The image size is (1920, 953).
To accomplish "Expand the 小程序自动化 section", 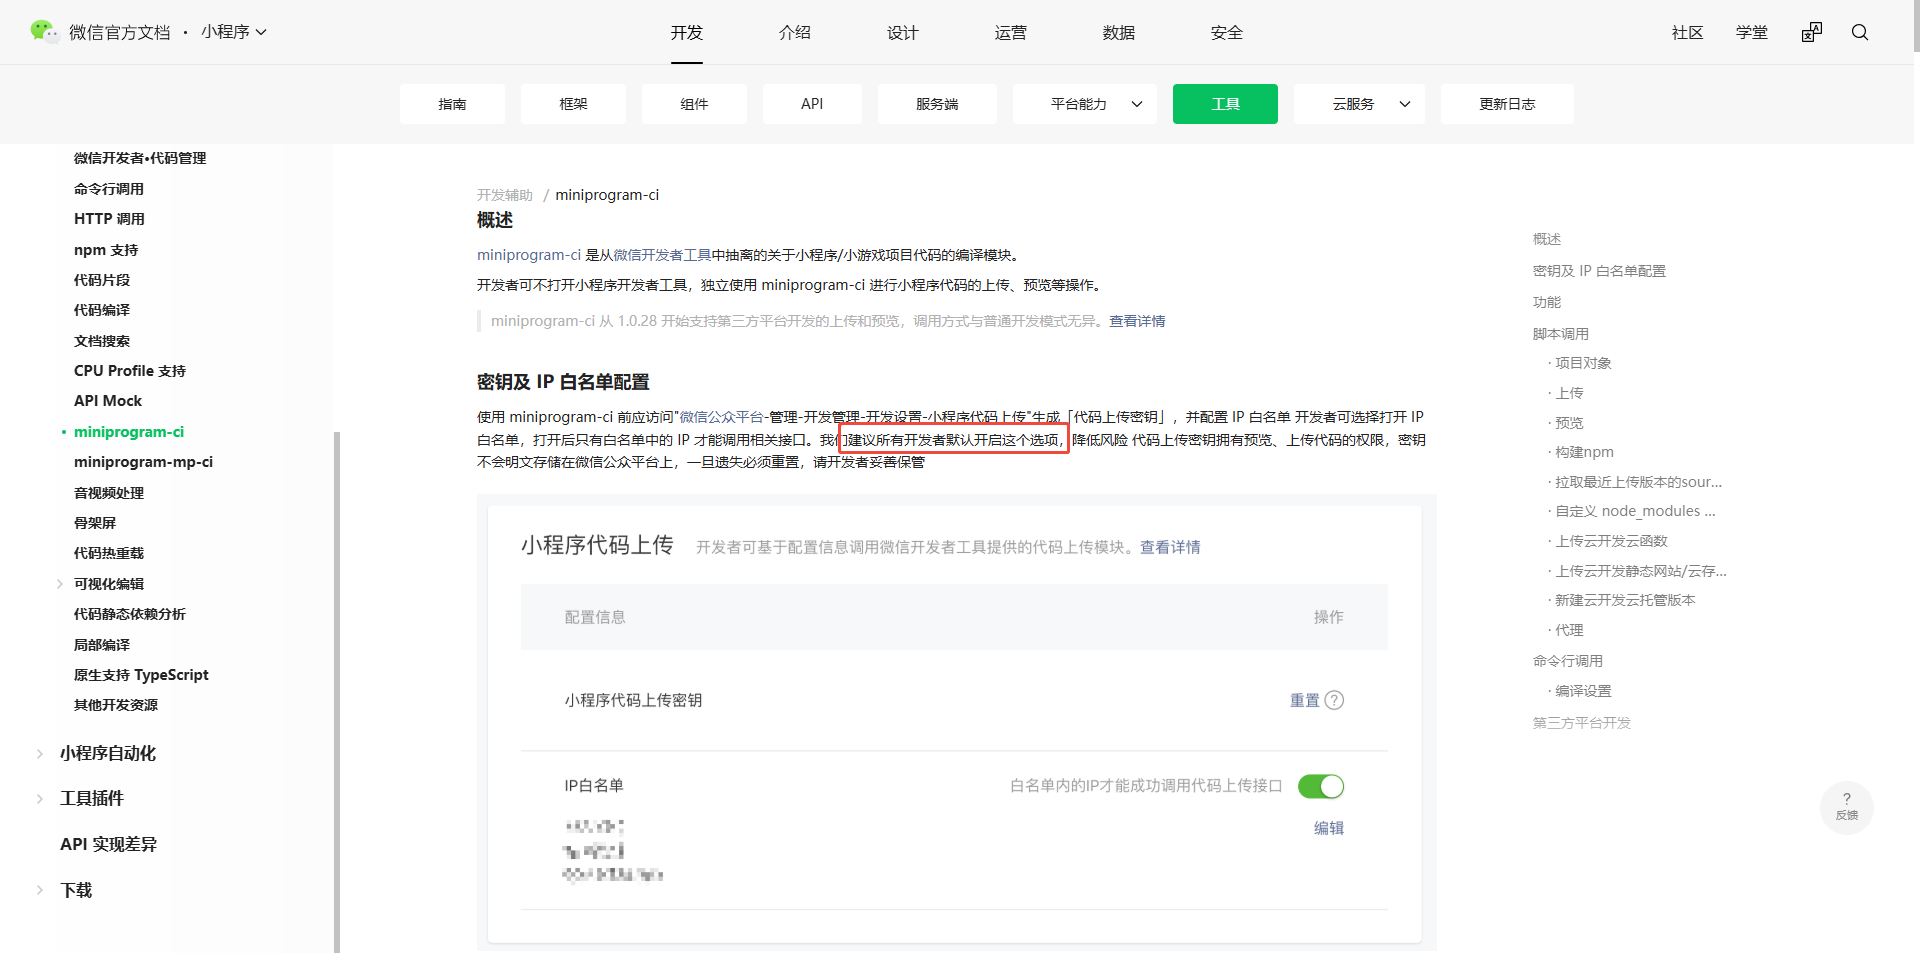I will [x=40, y=754].
